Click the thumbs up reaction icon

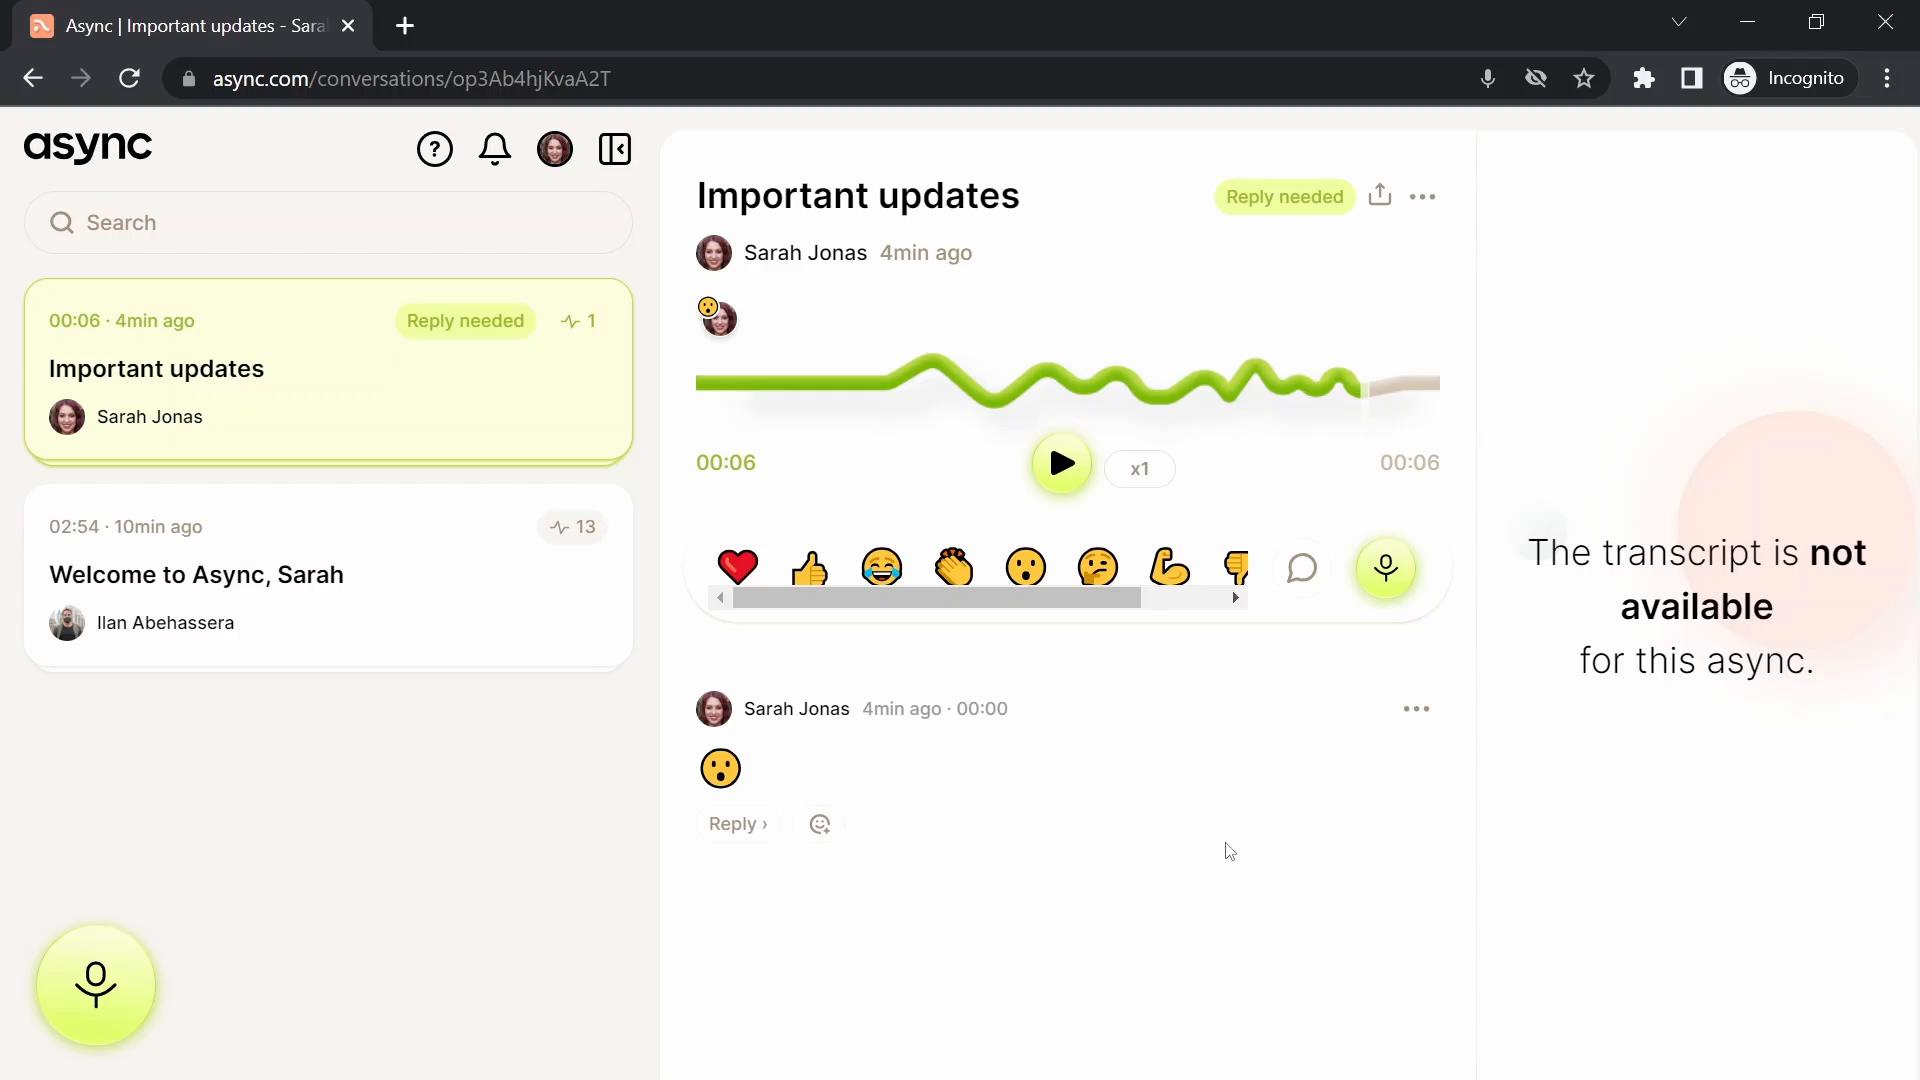coord(810,568)
